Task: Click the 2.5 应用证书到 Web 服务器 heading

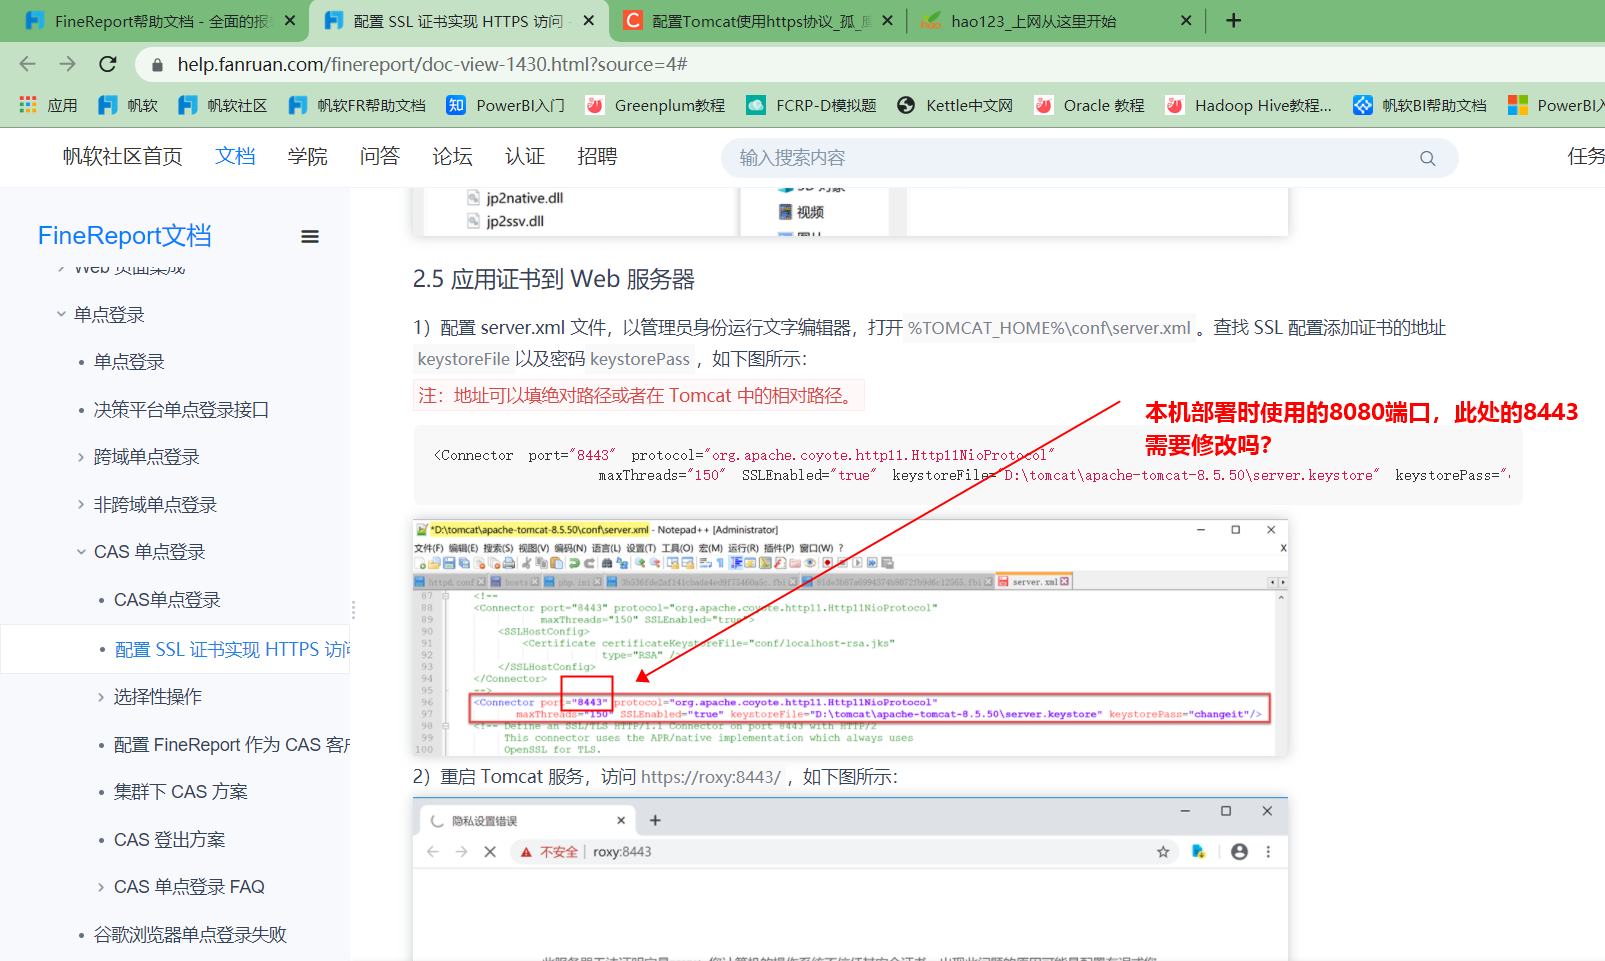Action: [x=554, y=279]
